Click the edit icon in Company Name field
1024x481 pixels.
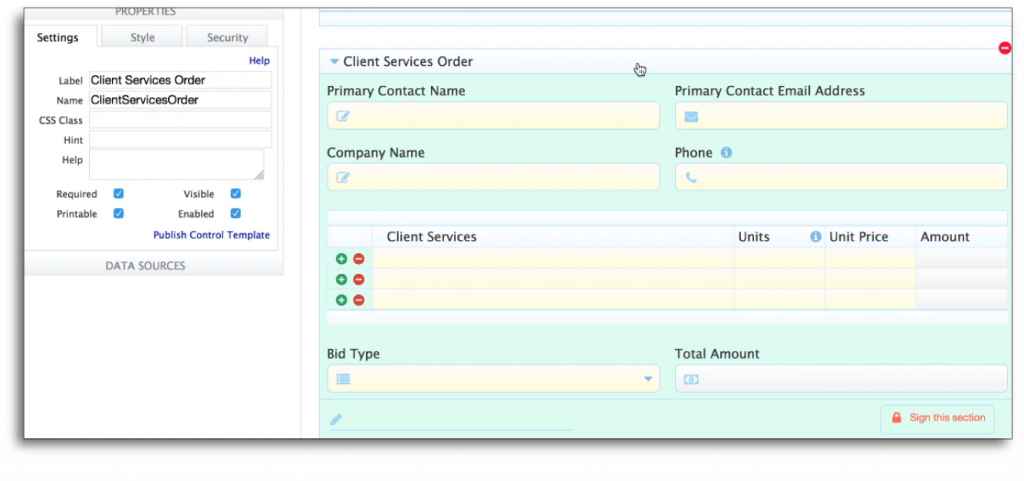coord(343,178)
